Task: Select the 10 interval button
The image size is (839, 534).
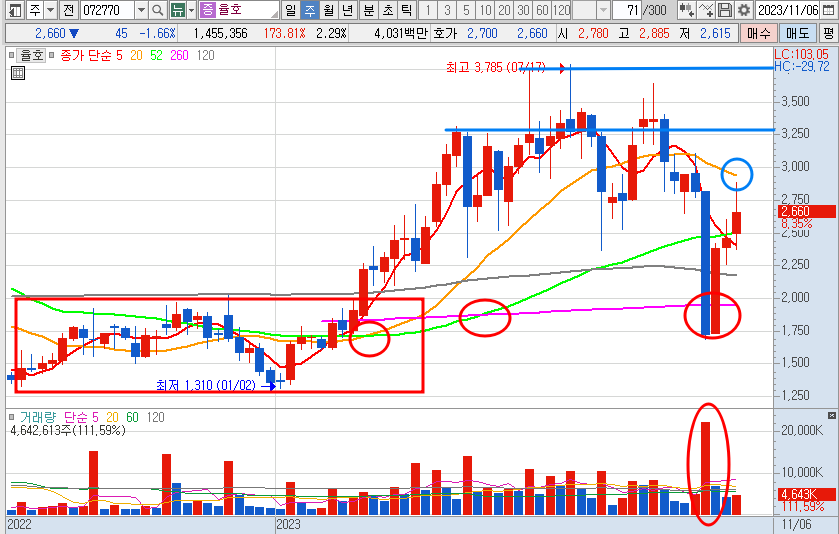Action: (485, 10)
